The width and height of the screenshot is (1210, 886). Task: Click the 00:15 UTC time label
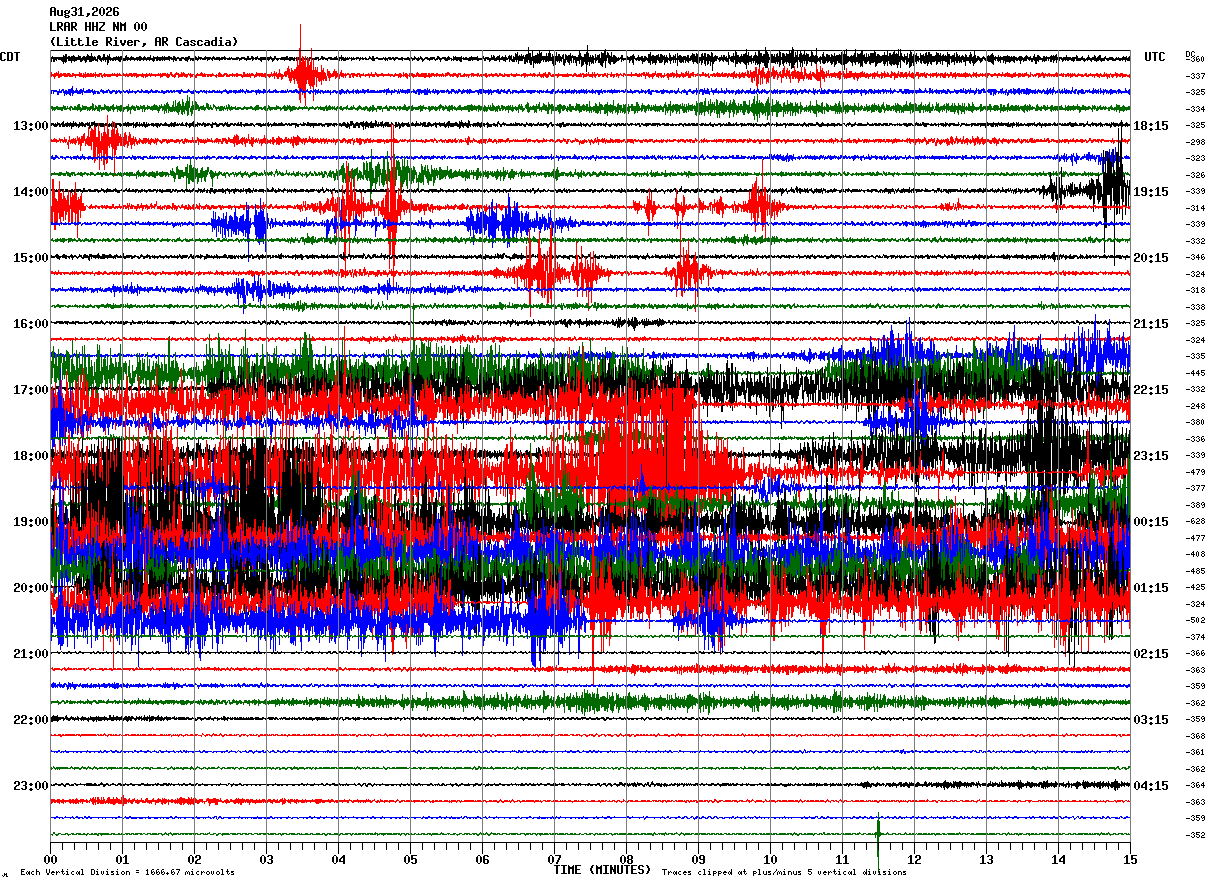tap(1151, 521)
